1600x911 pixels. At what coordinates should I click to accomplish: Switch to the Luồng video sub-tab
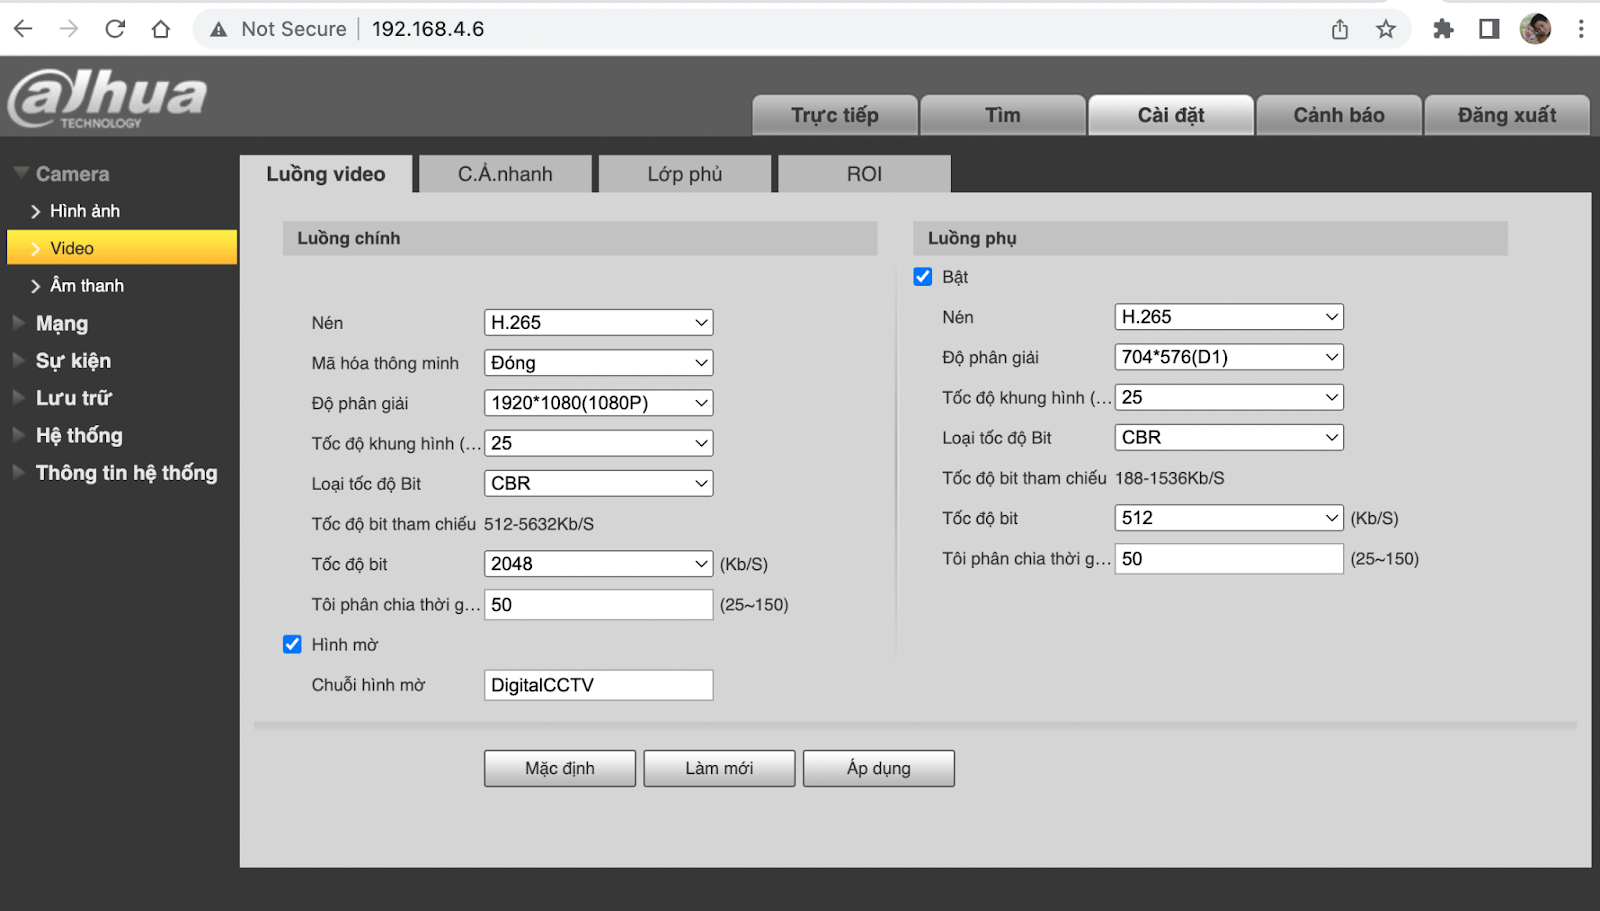[x=326, y=174]
